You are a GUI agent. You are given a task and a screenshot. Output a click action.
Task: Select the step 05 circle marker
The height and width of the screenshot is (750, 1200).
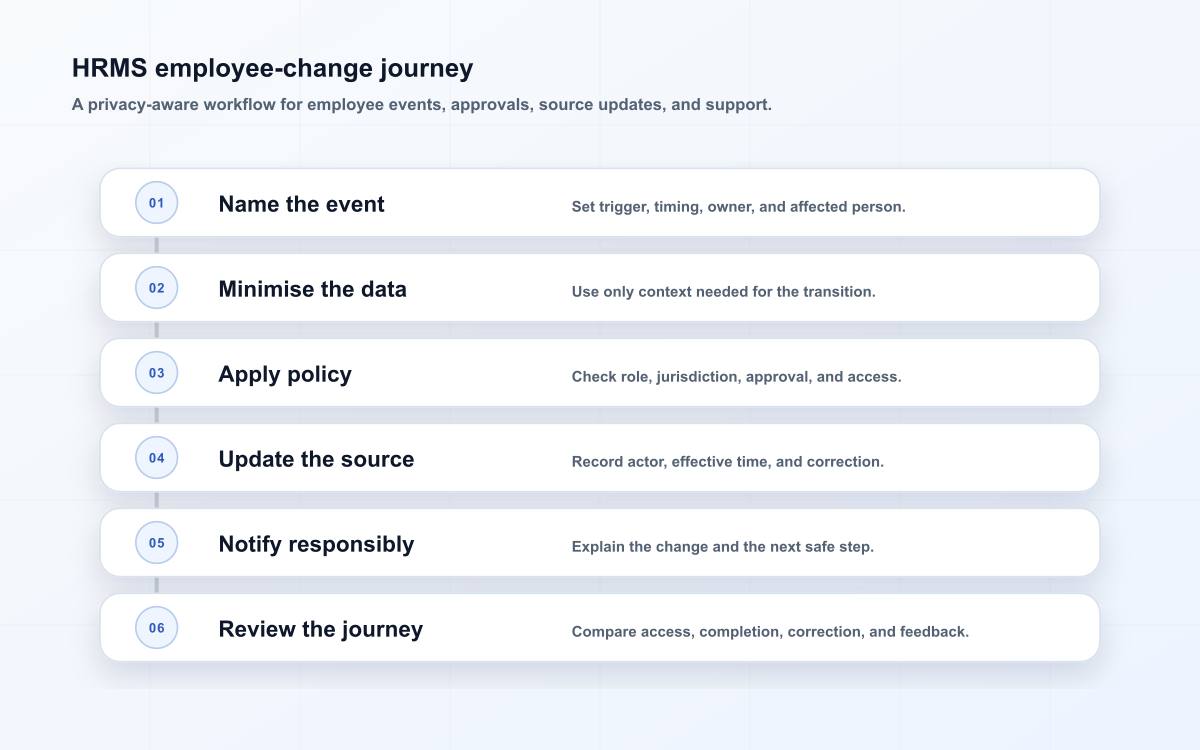156,543
